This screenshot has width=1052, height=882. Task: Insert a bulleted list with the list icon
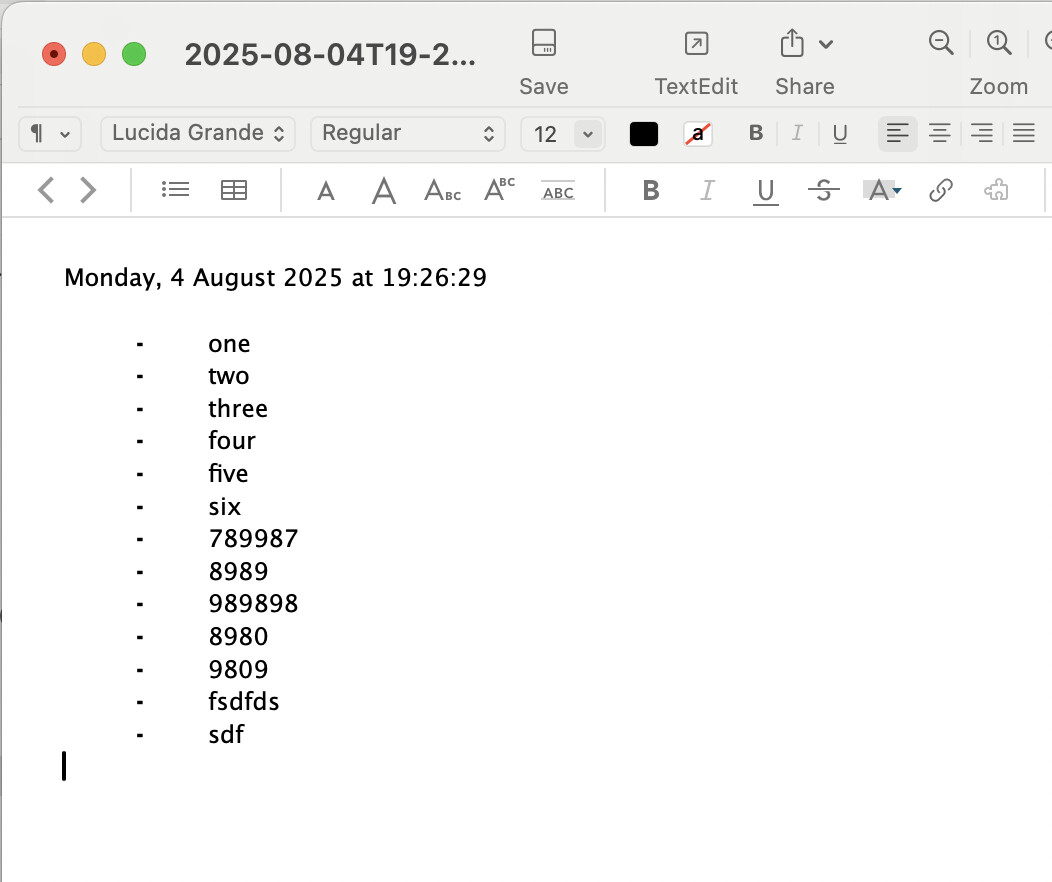(x=175, y=190)
